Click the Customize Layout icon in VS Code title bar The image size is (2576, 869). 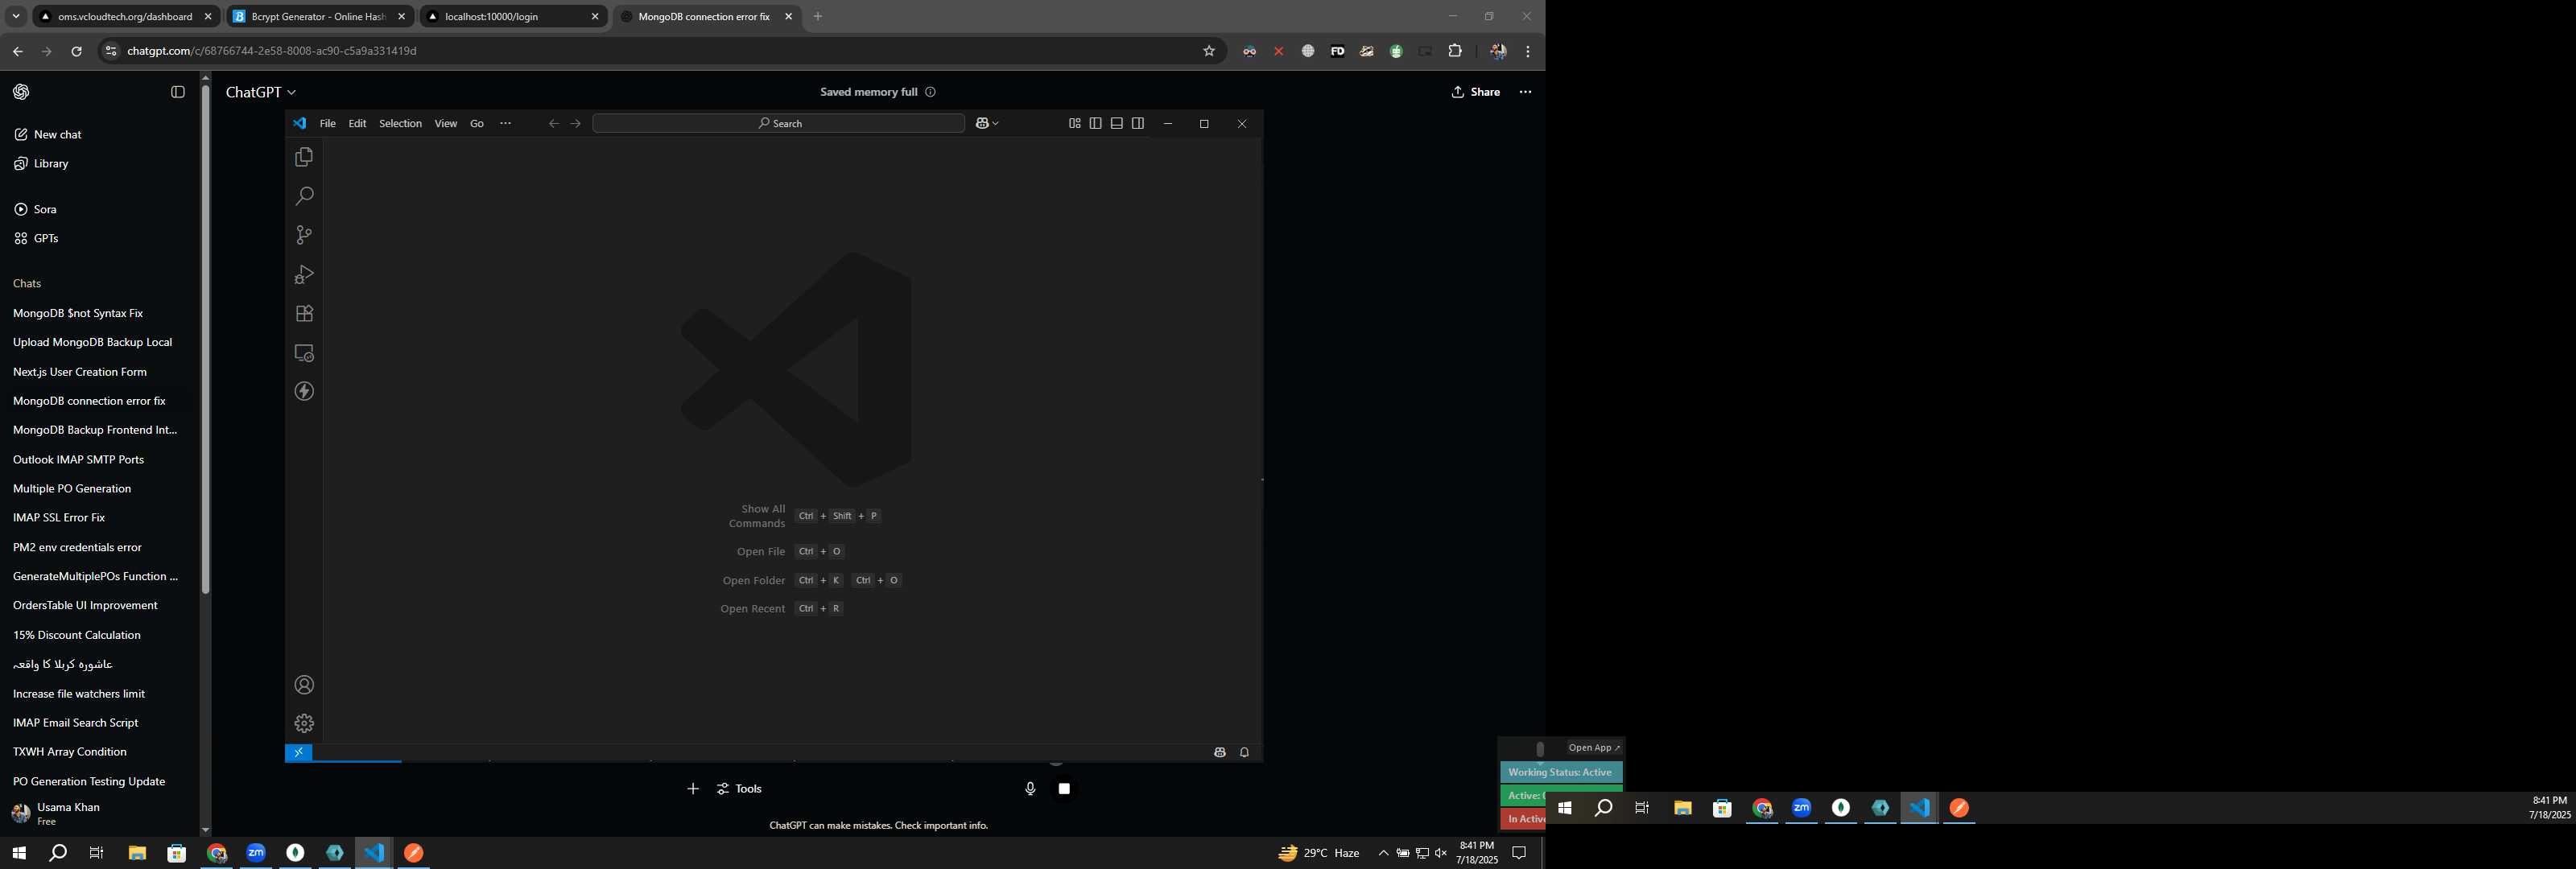[1074, 123]
